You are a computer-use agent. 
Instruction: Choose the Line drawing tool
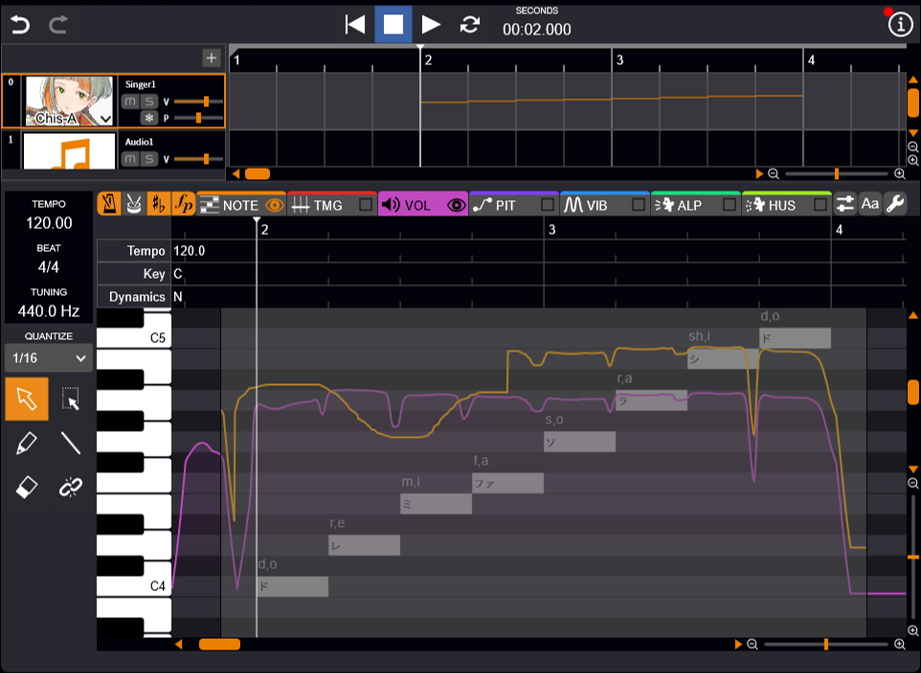(70, 442)
